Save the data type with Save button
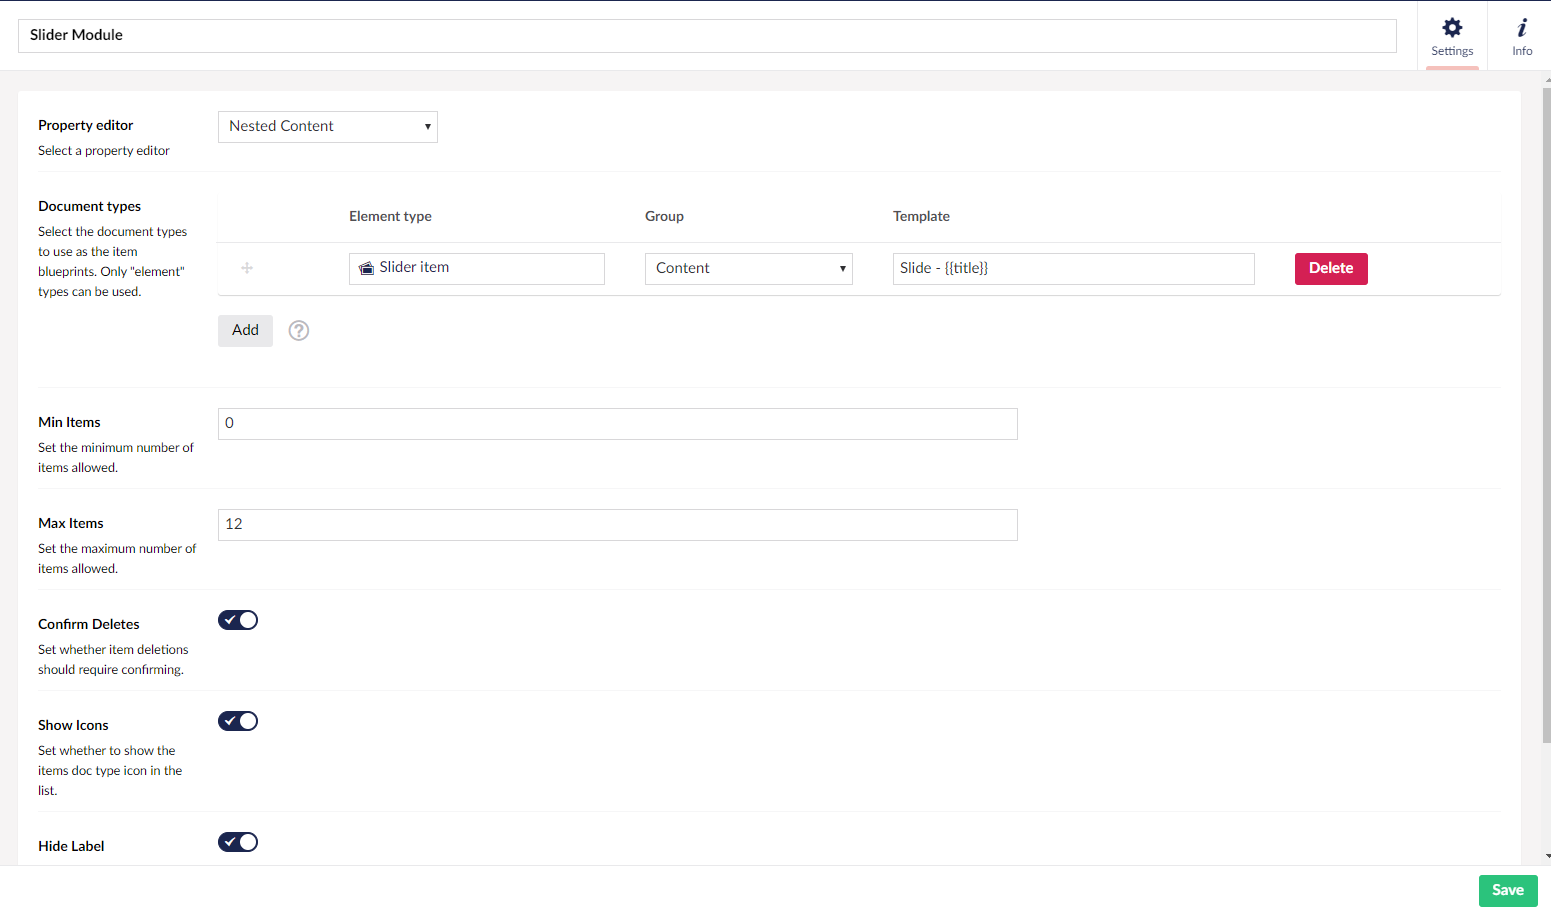 click(1507, 890)
